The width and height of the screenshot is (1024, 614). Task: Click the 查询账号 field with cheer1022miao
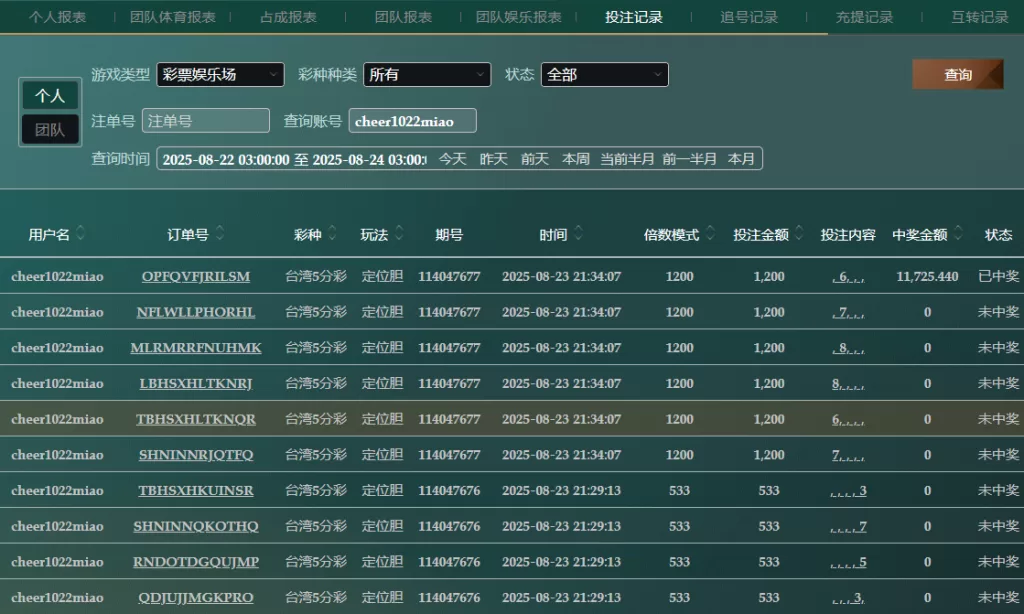(413, 121)
